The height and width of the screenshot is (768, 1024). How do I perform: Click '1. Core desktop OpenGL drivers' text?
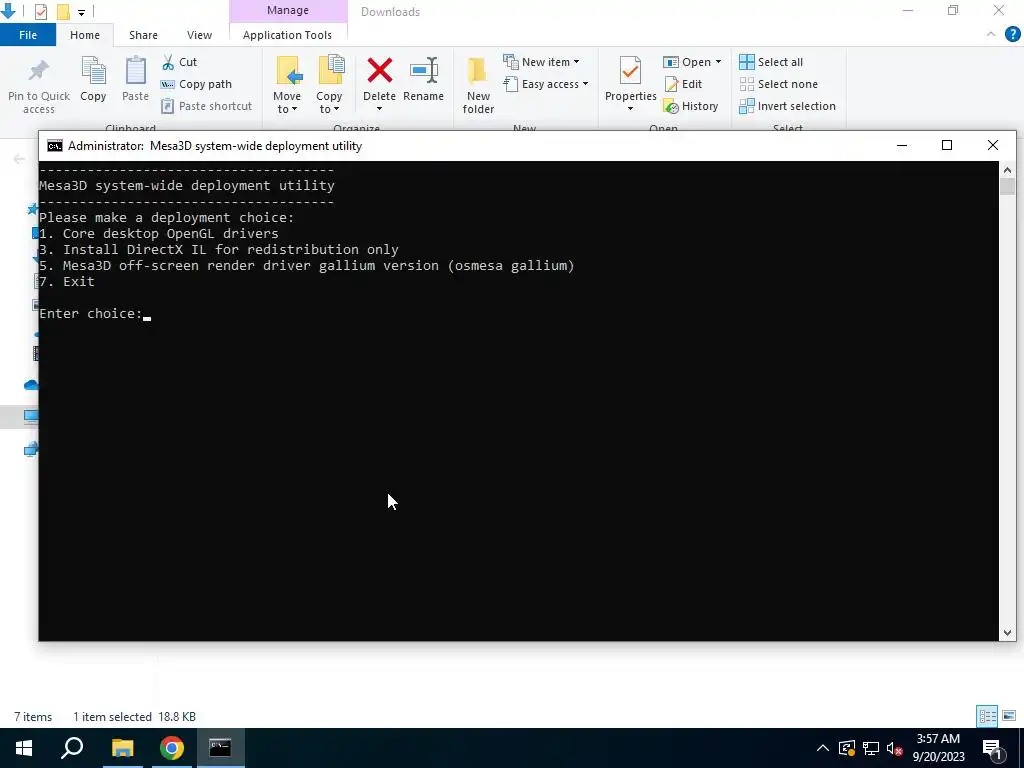point(159,233)
